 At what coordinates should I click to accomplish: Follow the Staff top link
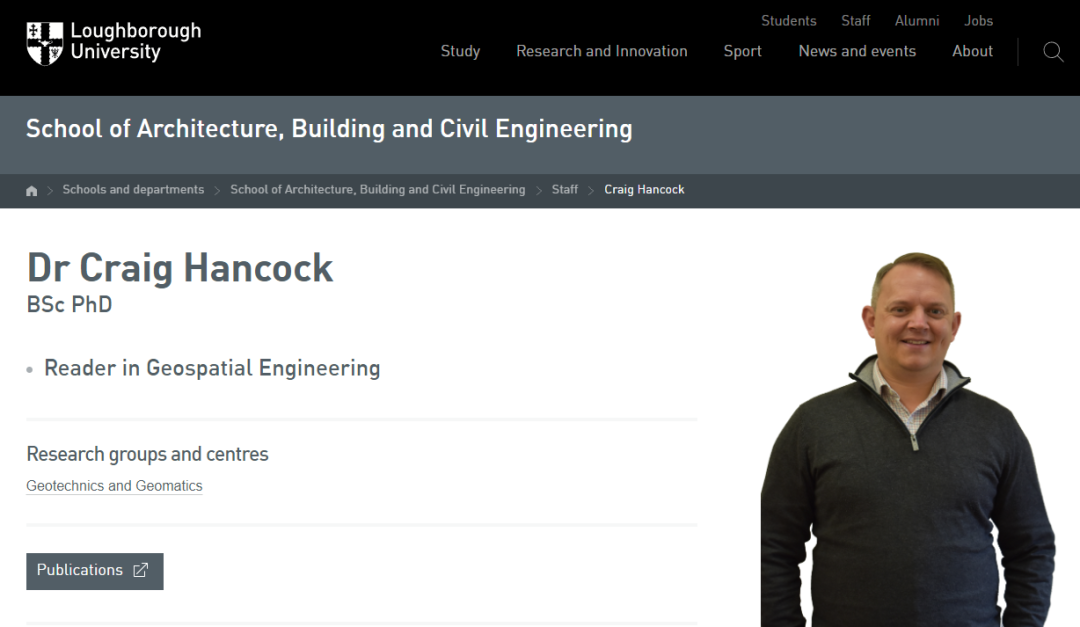pyautogui.click(x=855, y=21)
